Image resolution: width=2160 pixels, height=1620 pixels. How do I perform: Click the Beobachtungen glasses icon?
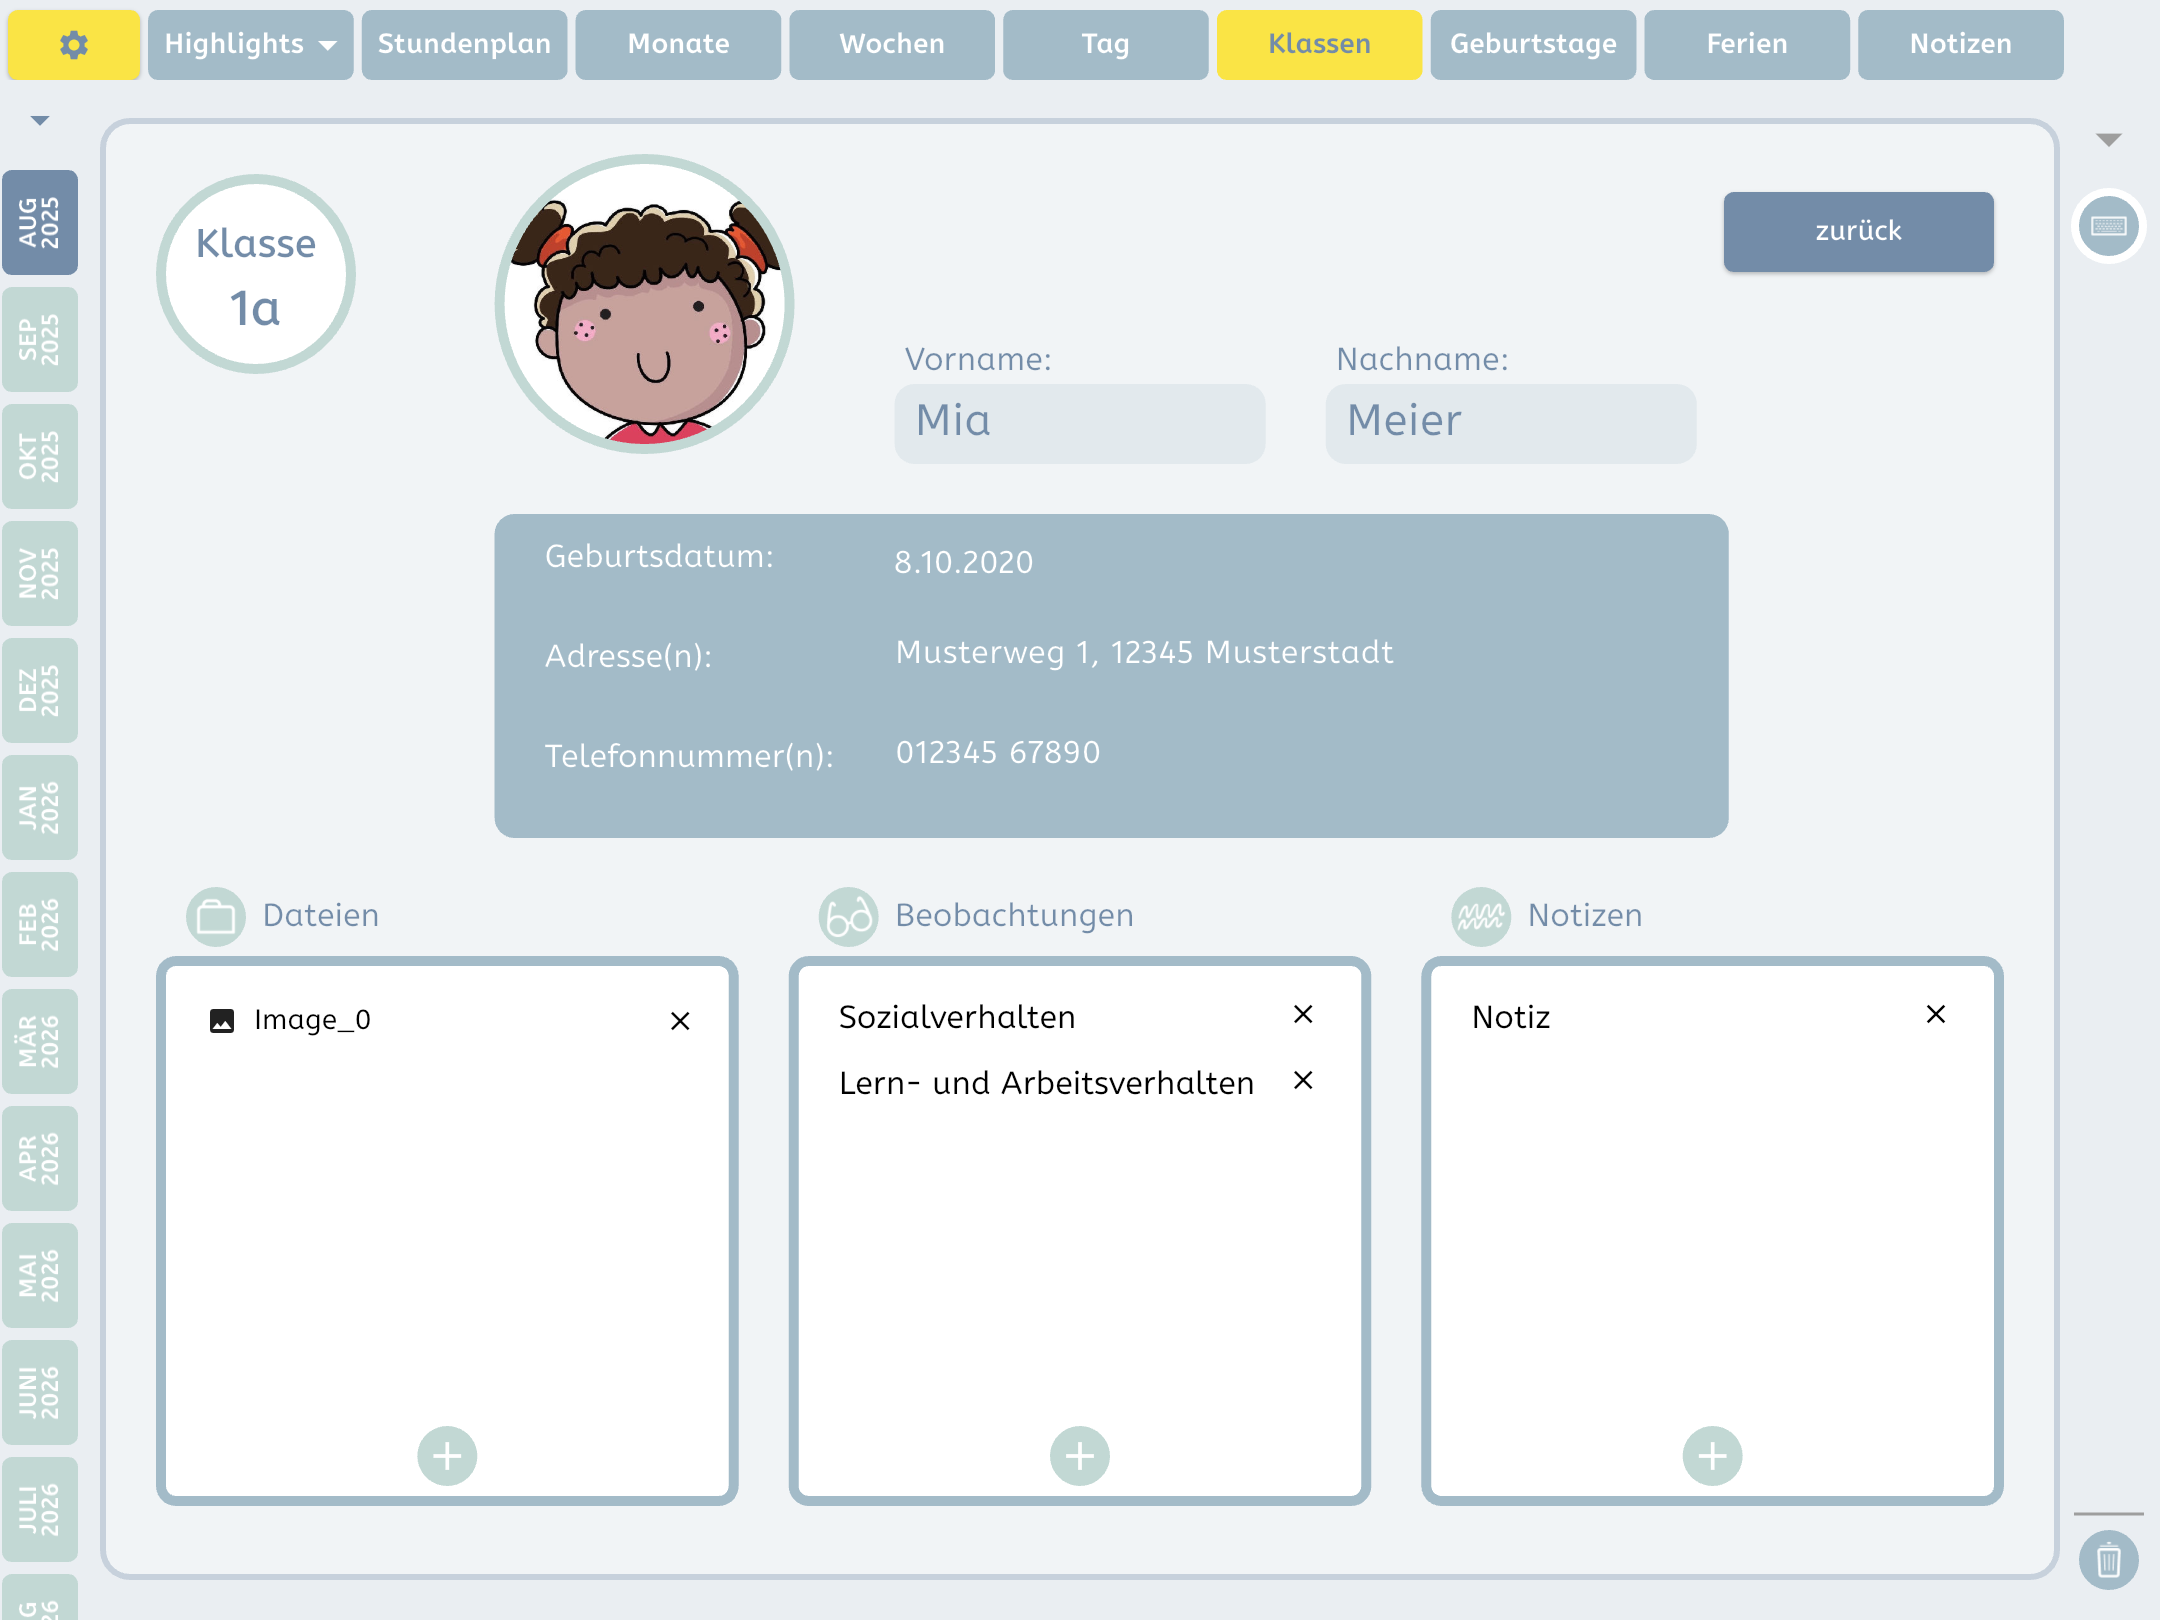848,916
